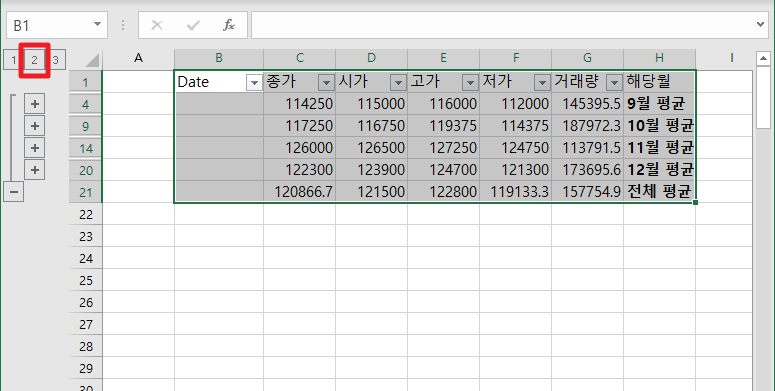Click the scroll up arrow of vertical scrollbar
Screen dimensions: 775x391
click(764, 59)
